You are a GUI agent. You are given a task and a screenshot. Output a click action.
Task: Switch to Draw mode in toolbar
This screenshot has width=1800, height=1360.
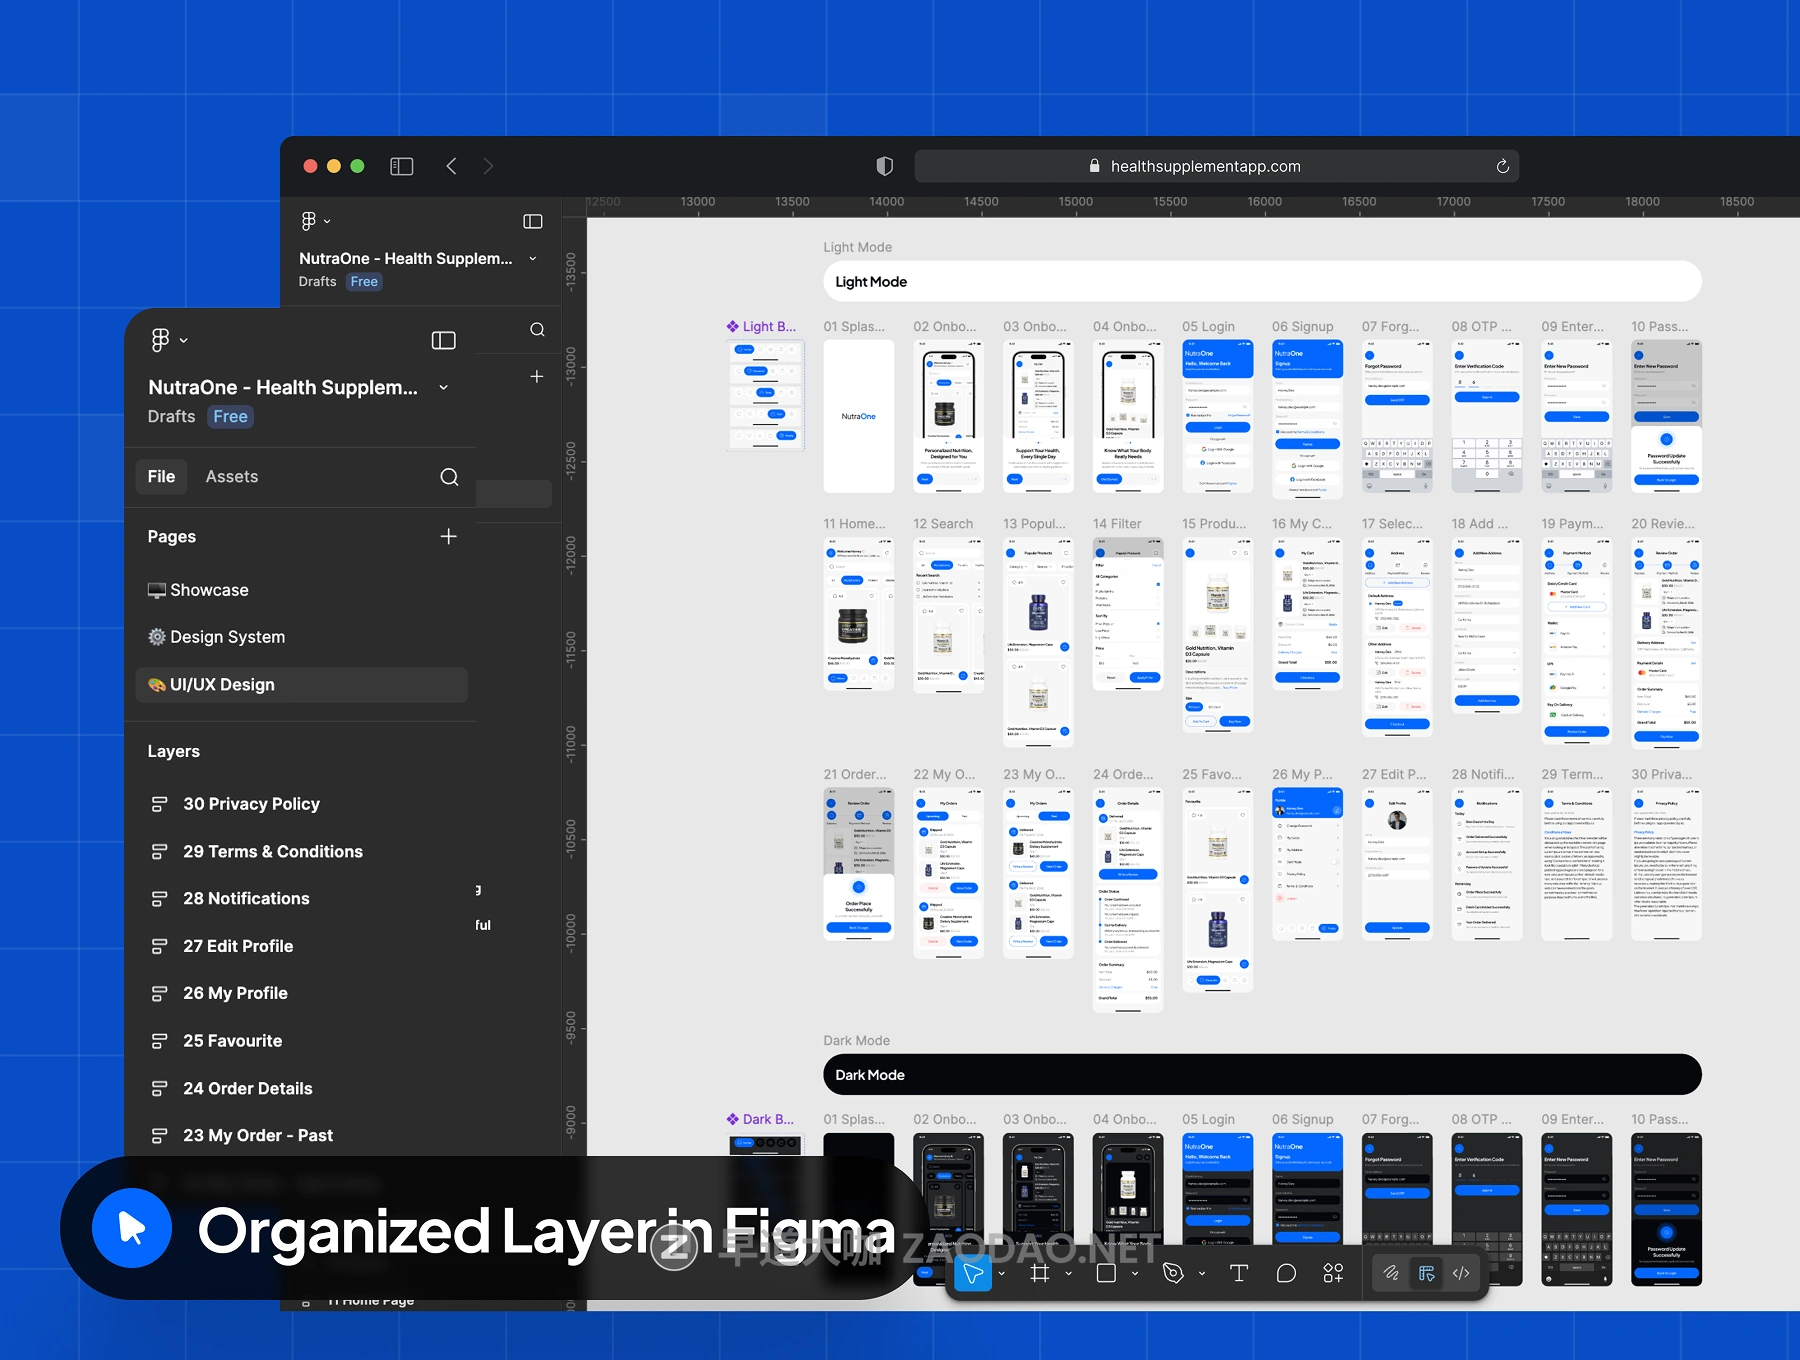tap(1390, 1273)
